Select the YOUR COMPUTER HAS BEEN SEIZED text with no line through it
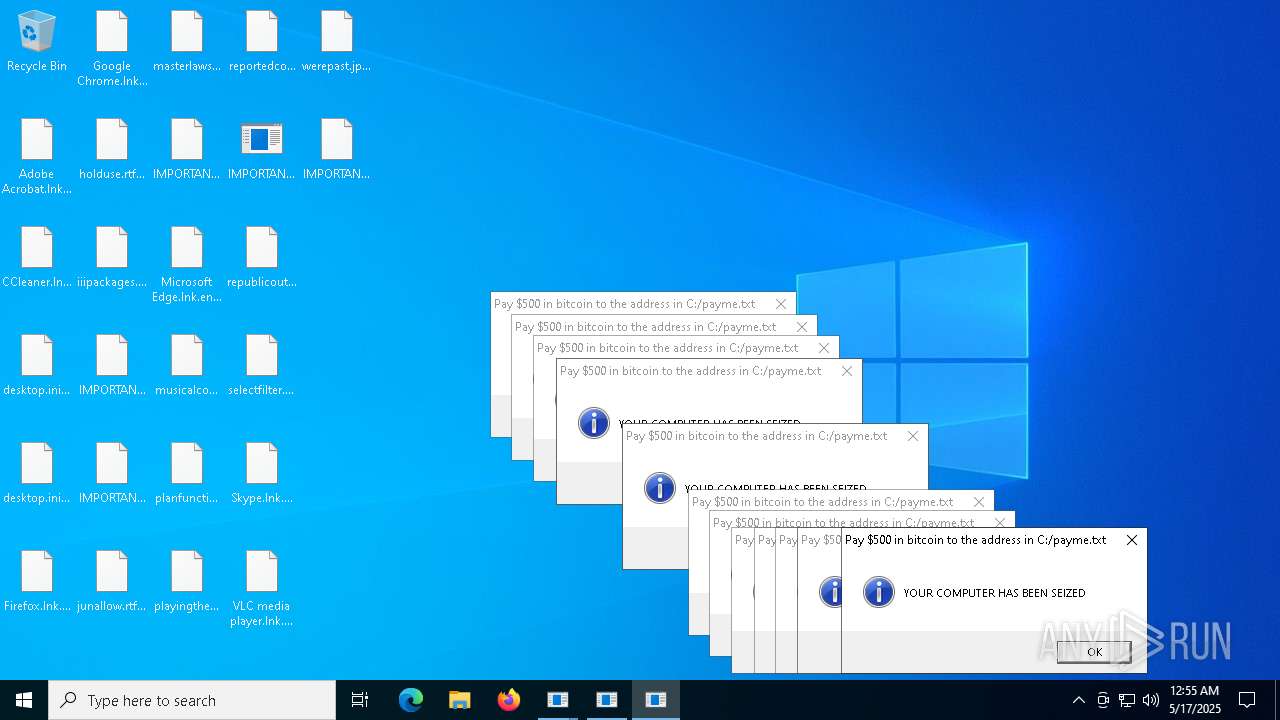 pos(994,593)
